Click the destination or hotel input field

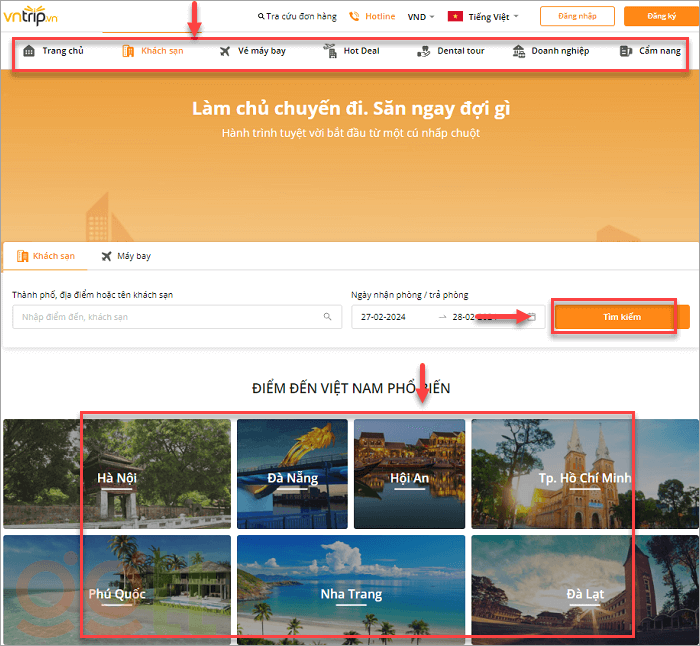click(x=170, y=317)
